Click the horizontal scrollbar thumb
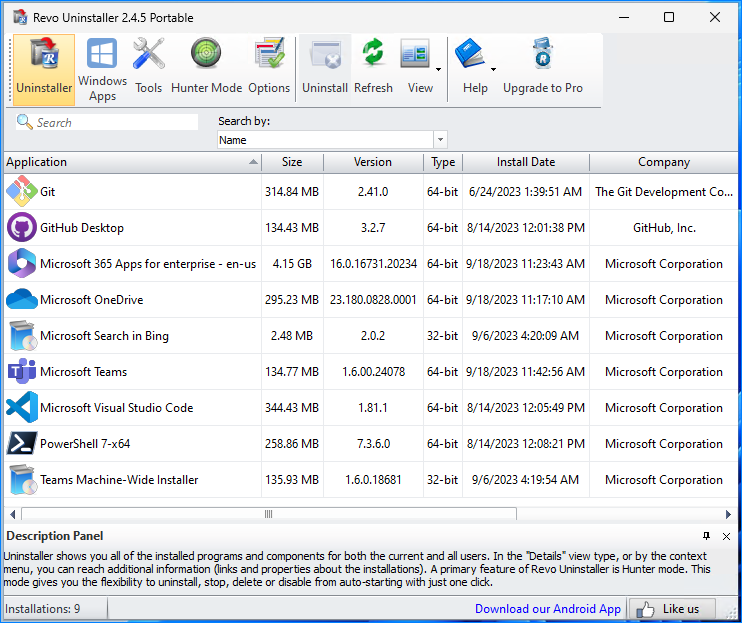This screenshot has width=742, height=623. tap(269, 514)
